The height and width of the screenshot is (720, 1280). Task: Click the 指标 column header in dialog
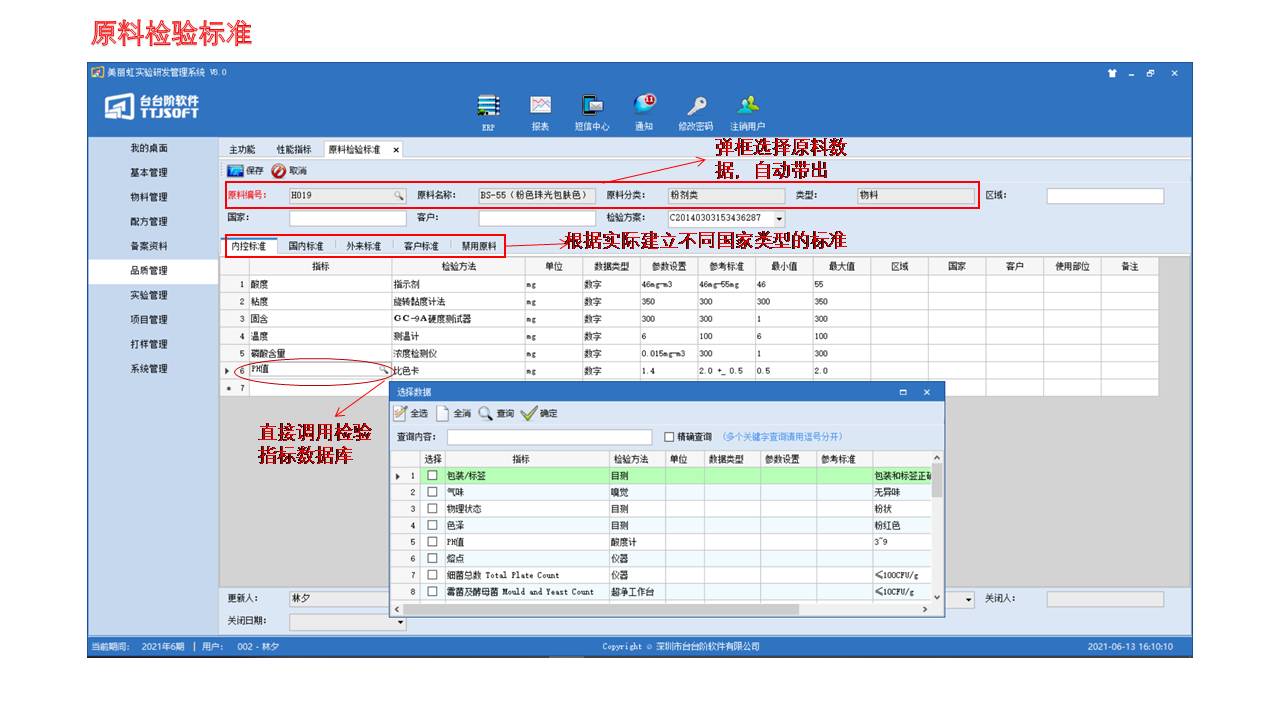coord(521,459)
